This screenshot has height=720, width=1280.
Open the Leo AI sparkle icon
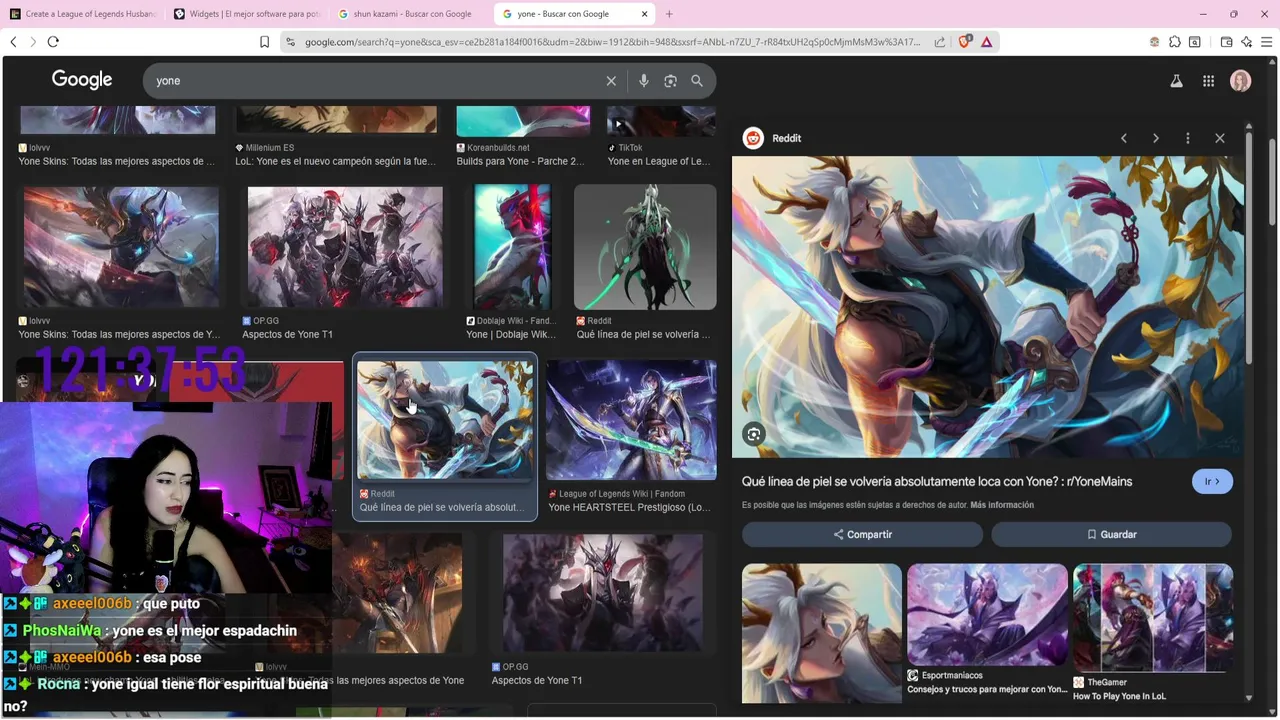tap(1246, 42)
